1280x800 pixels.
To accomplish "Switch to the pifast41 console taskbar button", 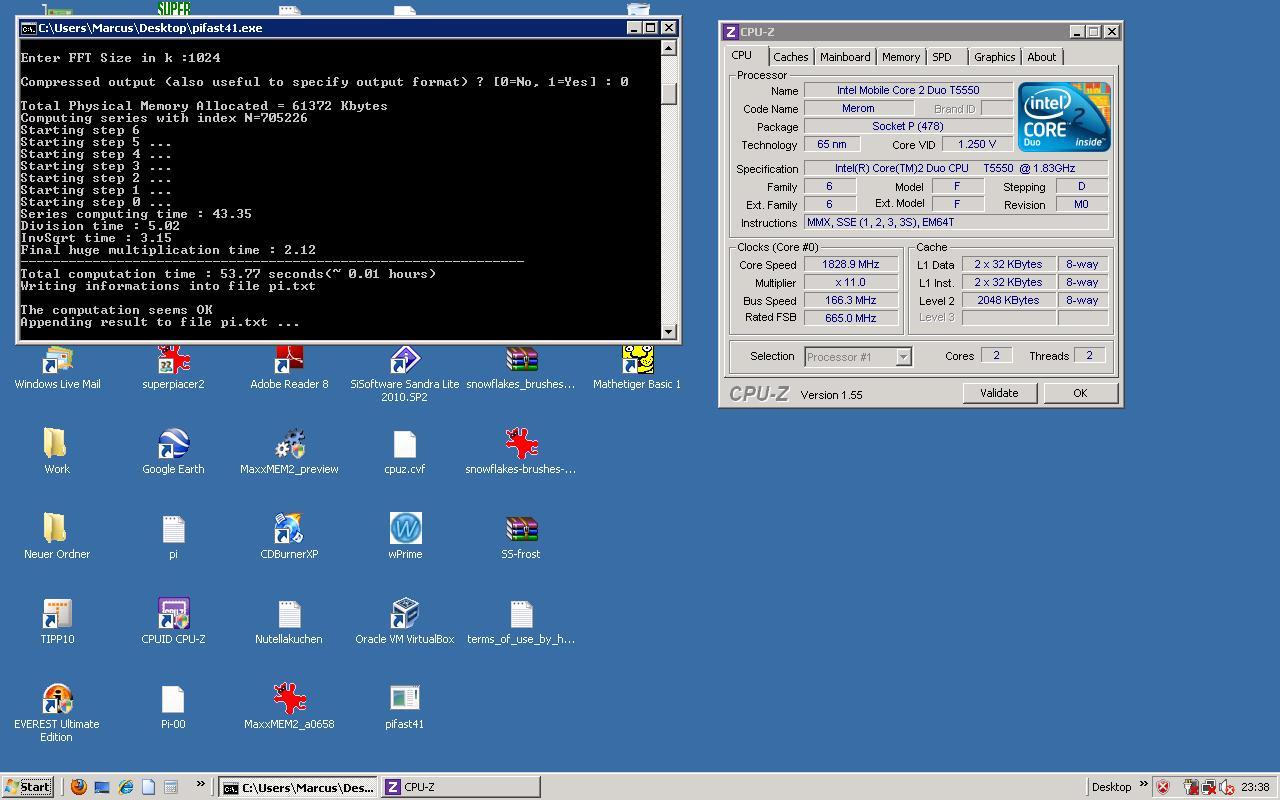I will 298,787.
